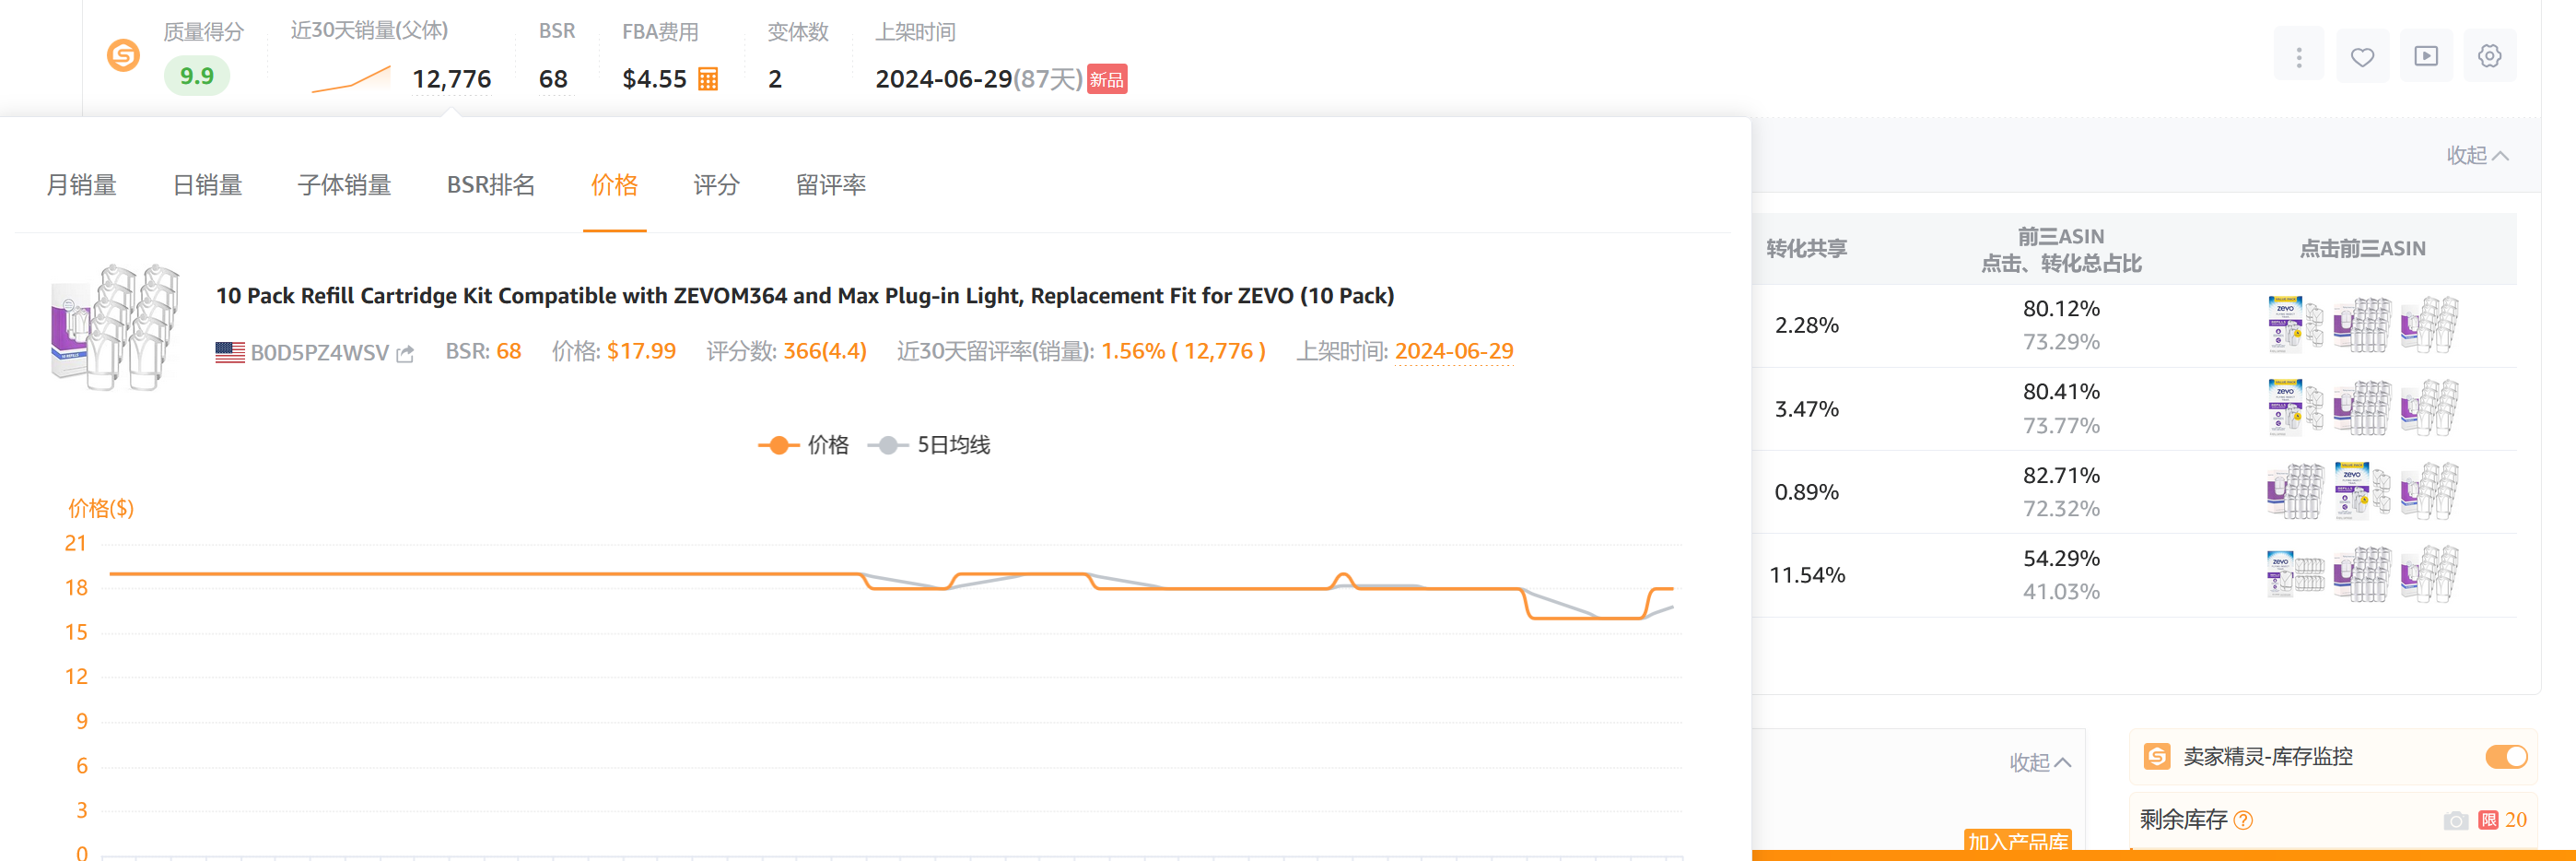Toggle the 5日均线 series in chart legend
Image resolution: width=2576 pixels, height=861 pixels.
(930, 445)
